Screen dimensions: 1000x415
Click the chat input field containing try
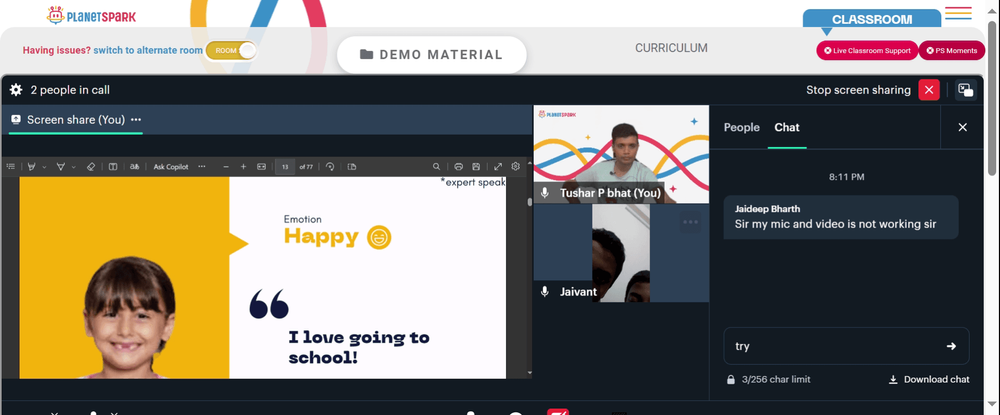click(x=846, y=346)
